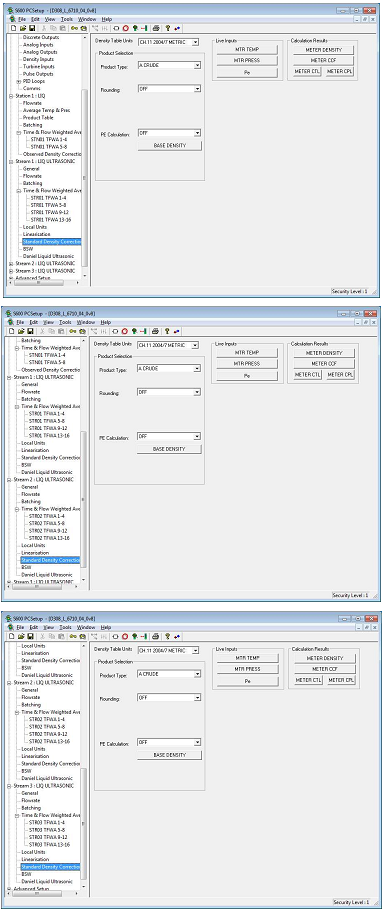
Task: Click the Open folder icon in top window toolbar
Action: (x=23, y=28)
